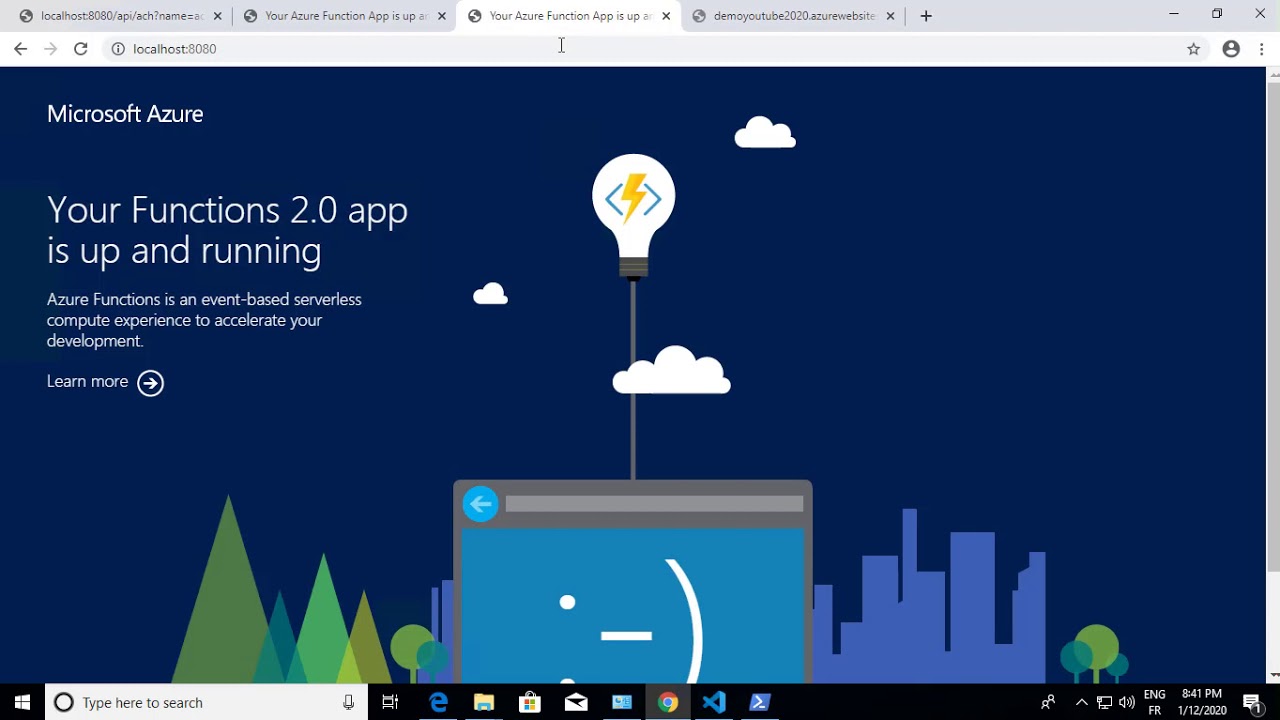Open Task View from the taskbar

390,702
